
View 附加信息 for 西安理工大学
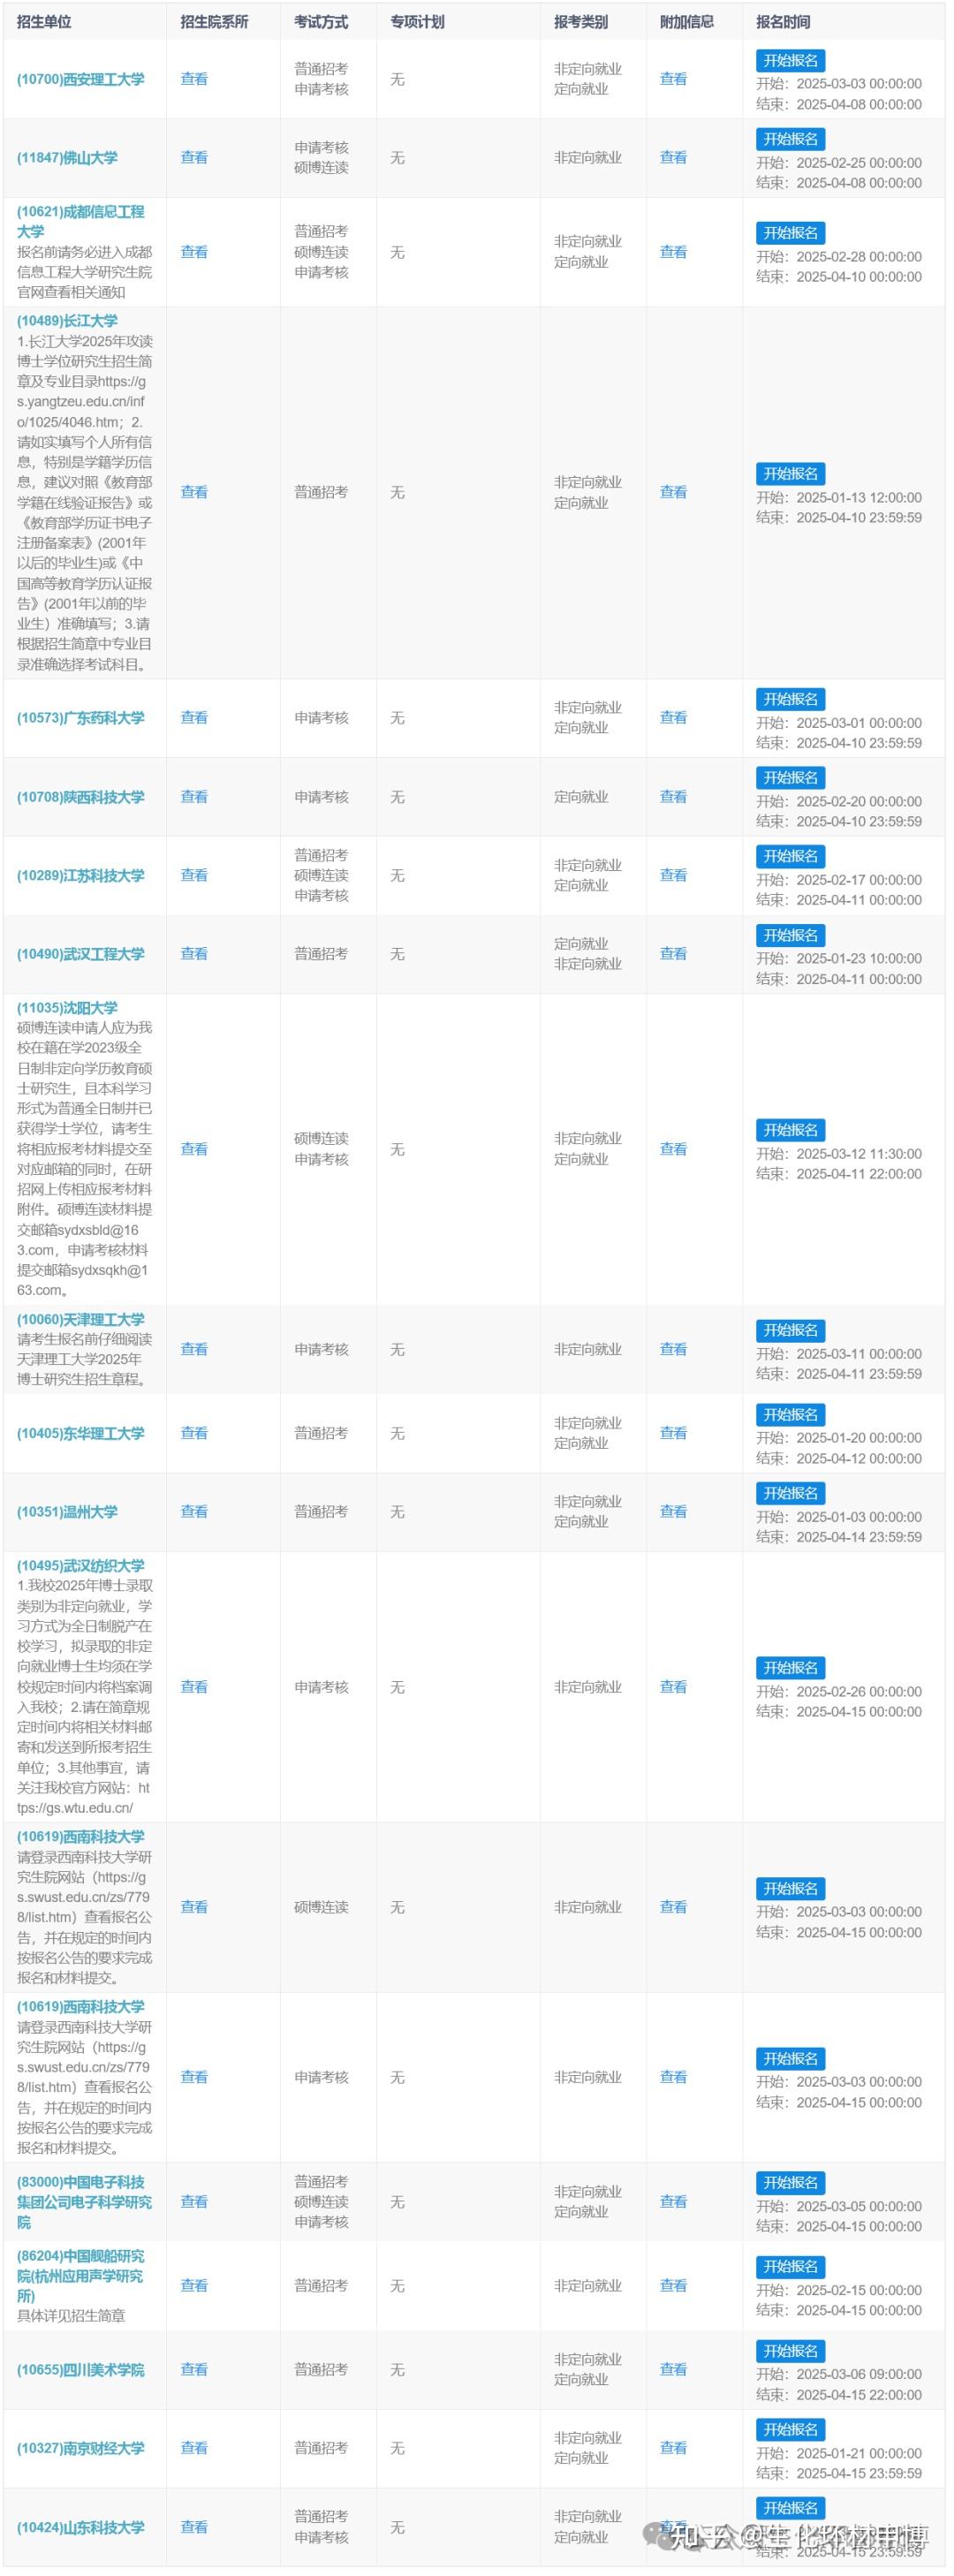673,79
